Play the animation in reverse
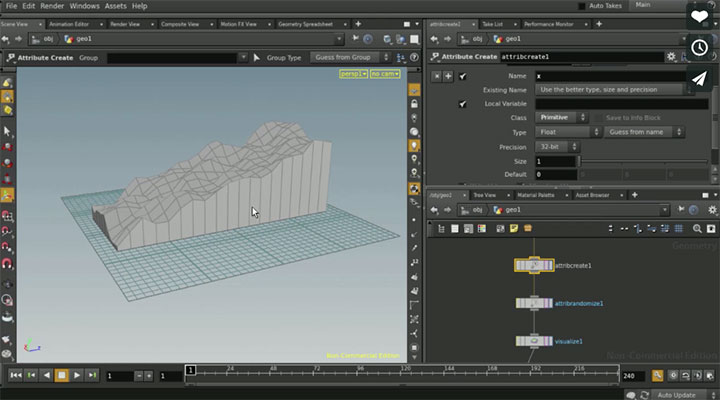 point(46,376)
